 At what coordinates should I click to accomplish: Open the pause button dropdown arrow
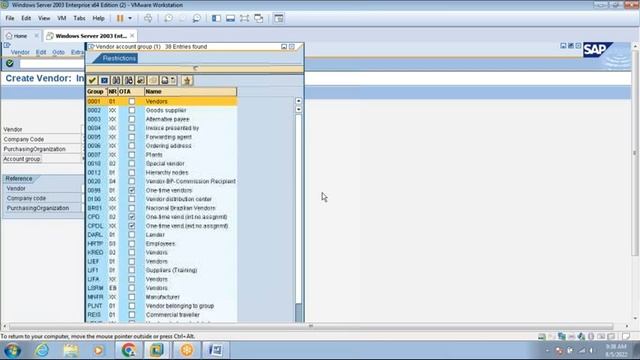point(130,18)
